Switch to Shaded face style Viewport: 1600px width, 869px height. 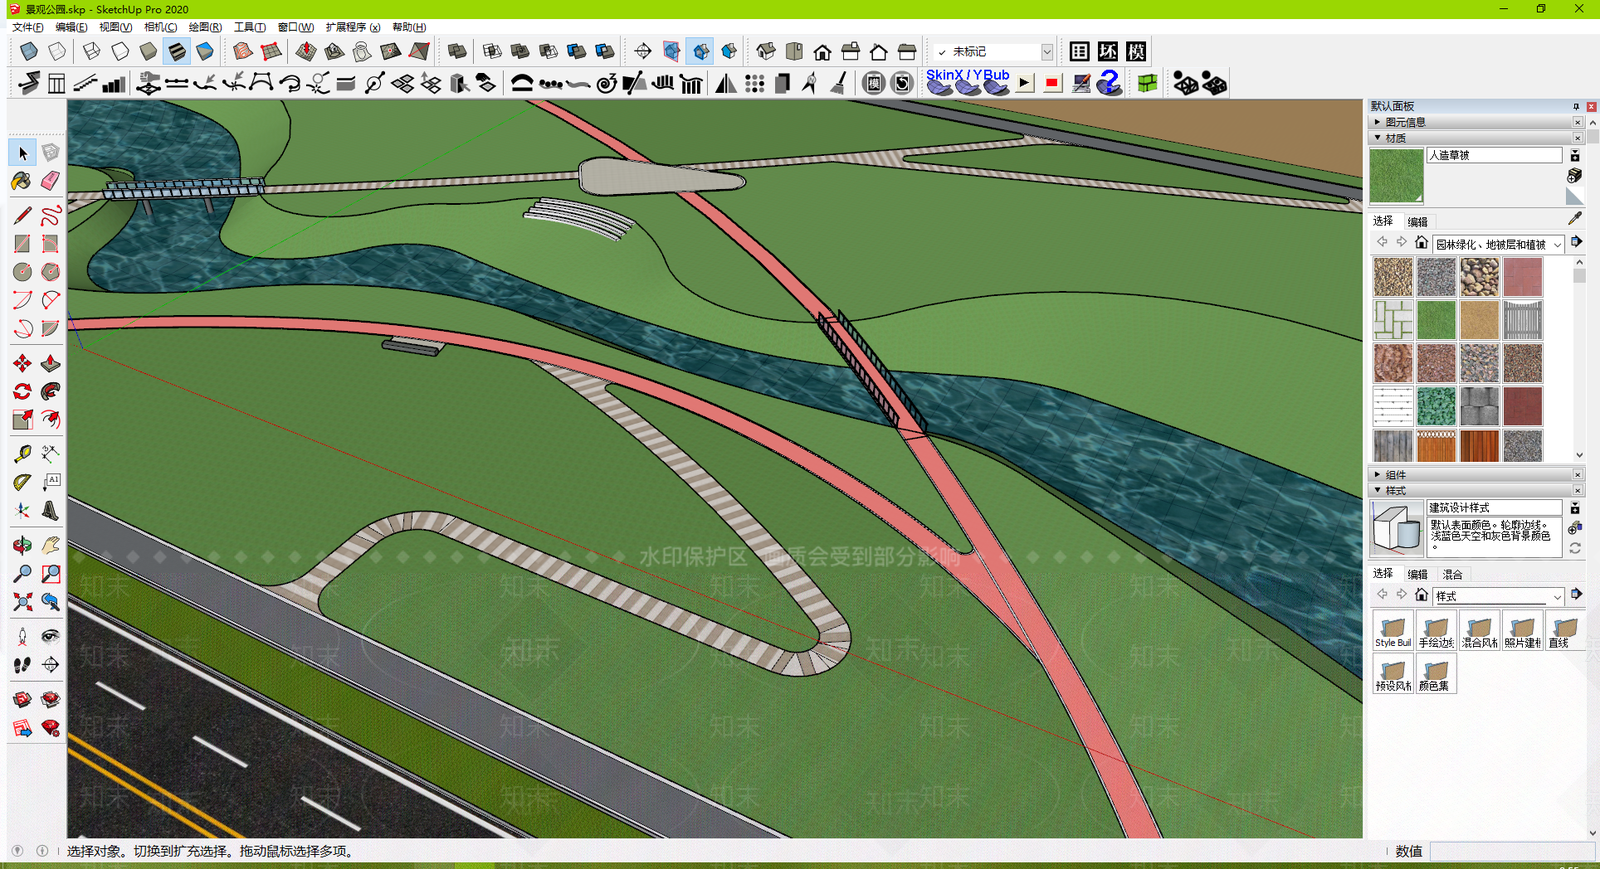pos(148,51)
